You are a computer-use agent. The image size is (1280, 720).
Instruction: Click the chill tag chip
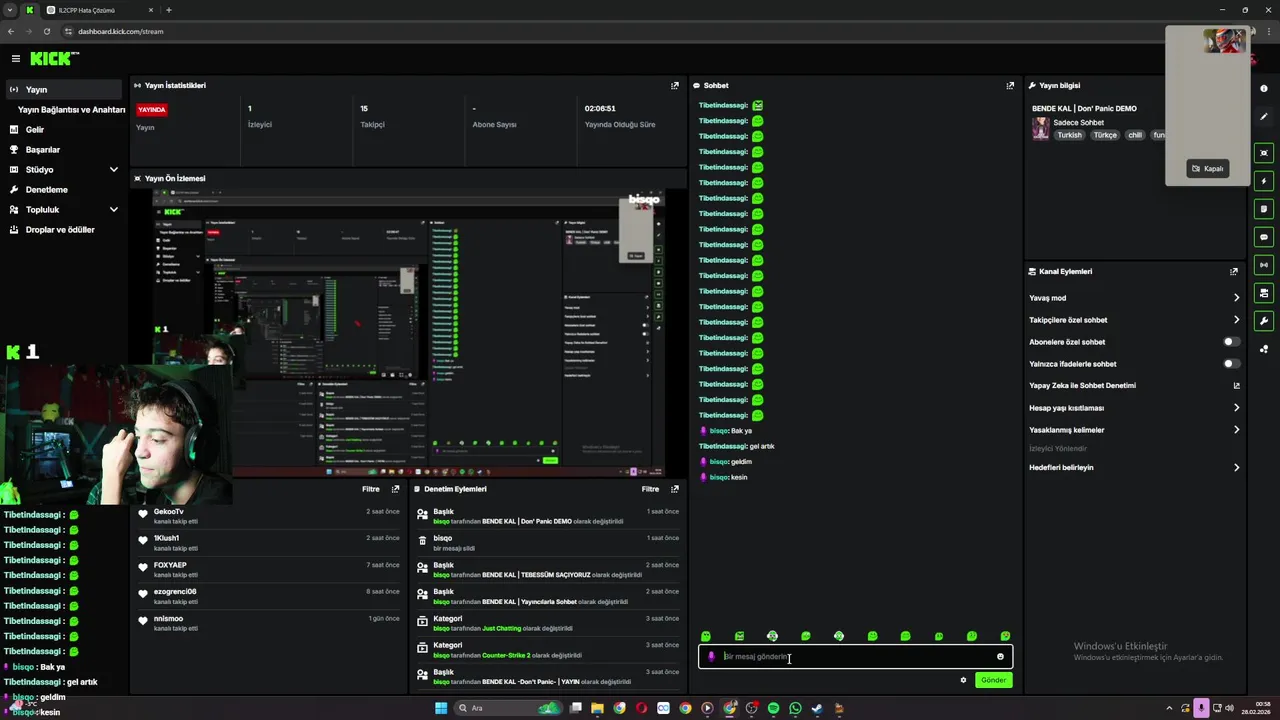pyautogui.click(x=1134, y=135)
